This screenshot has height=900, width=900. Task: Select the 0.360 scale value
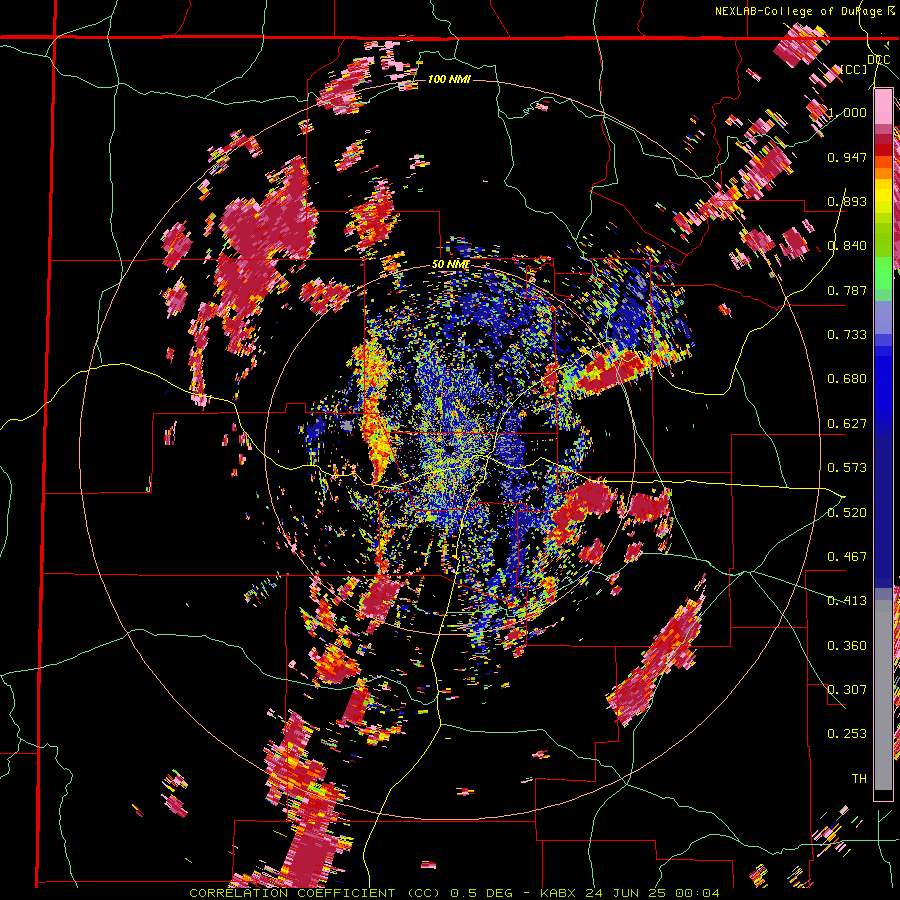tap(847, 645)
